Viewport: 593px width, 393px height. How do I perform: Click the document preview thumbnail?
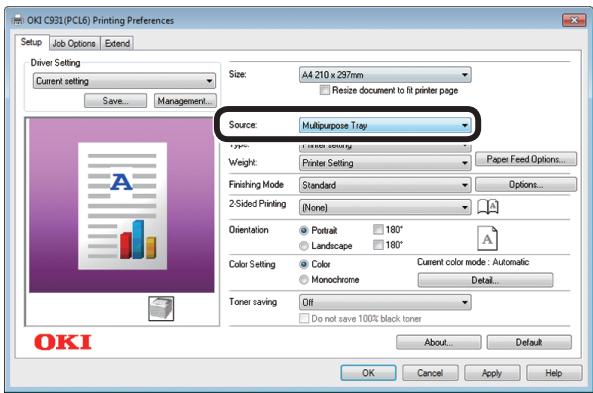(122, 206)
